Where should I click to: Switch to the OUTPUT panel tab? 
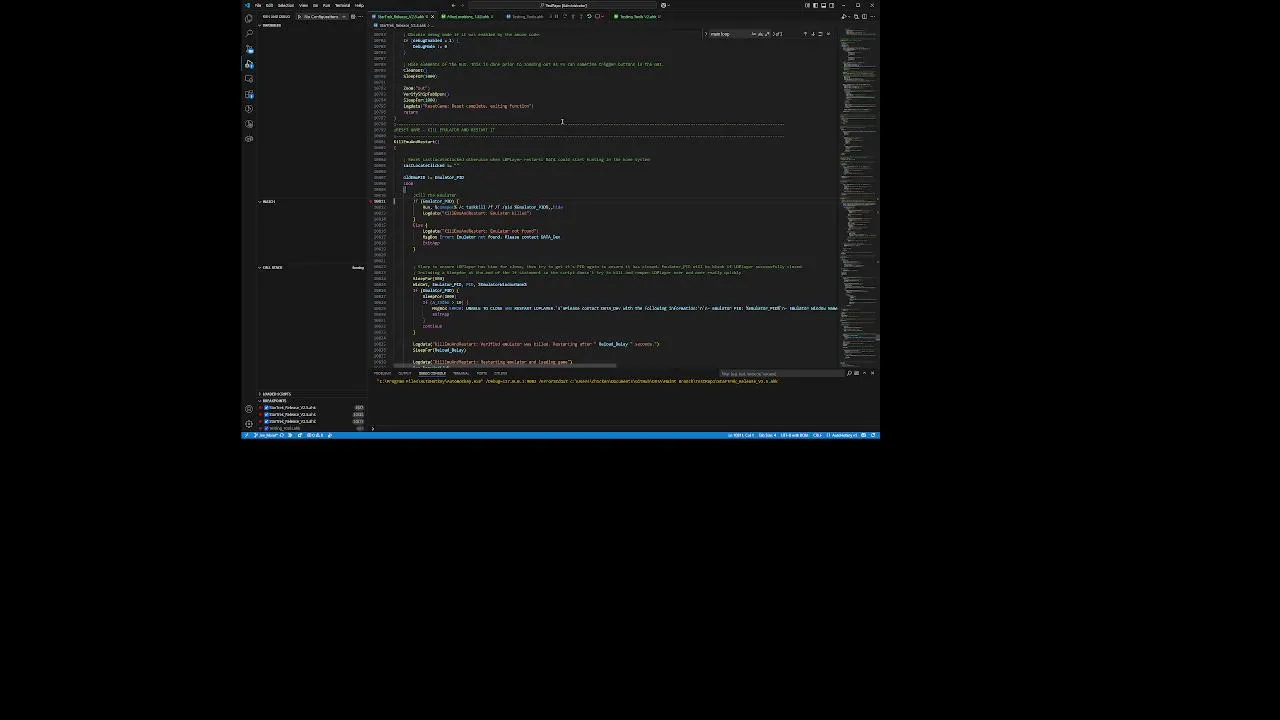(x=404, y=373)
